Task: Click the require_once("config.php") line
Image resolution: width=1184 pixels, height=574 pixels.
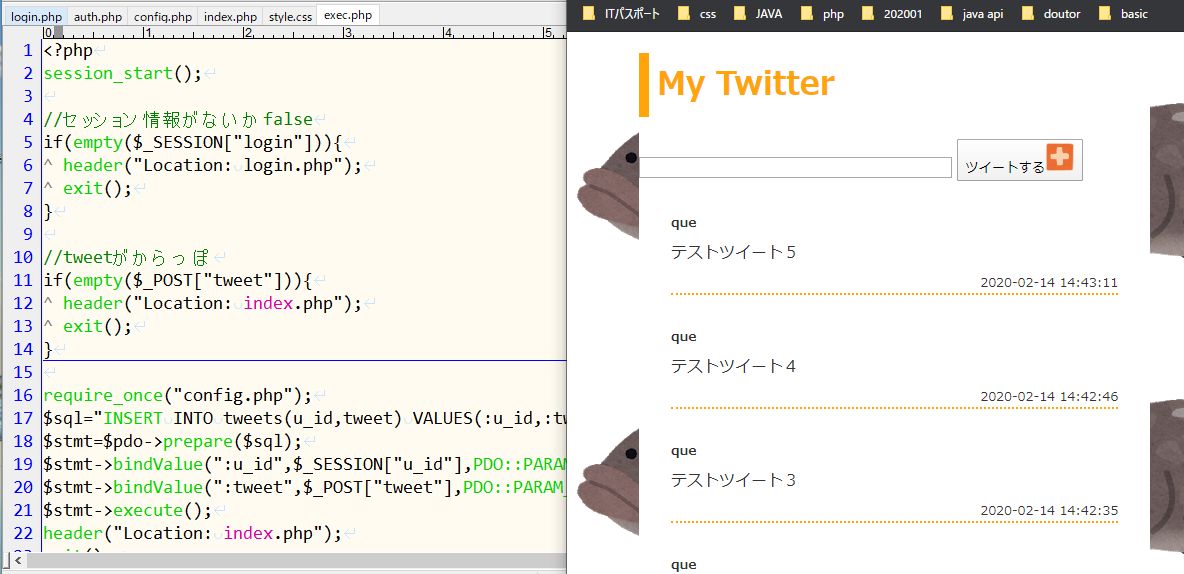Action: pyautogui.click(x=178, y=396)
